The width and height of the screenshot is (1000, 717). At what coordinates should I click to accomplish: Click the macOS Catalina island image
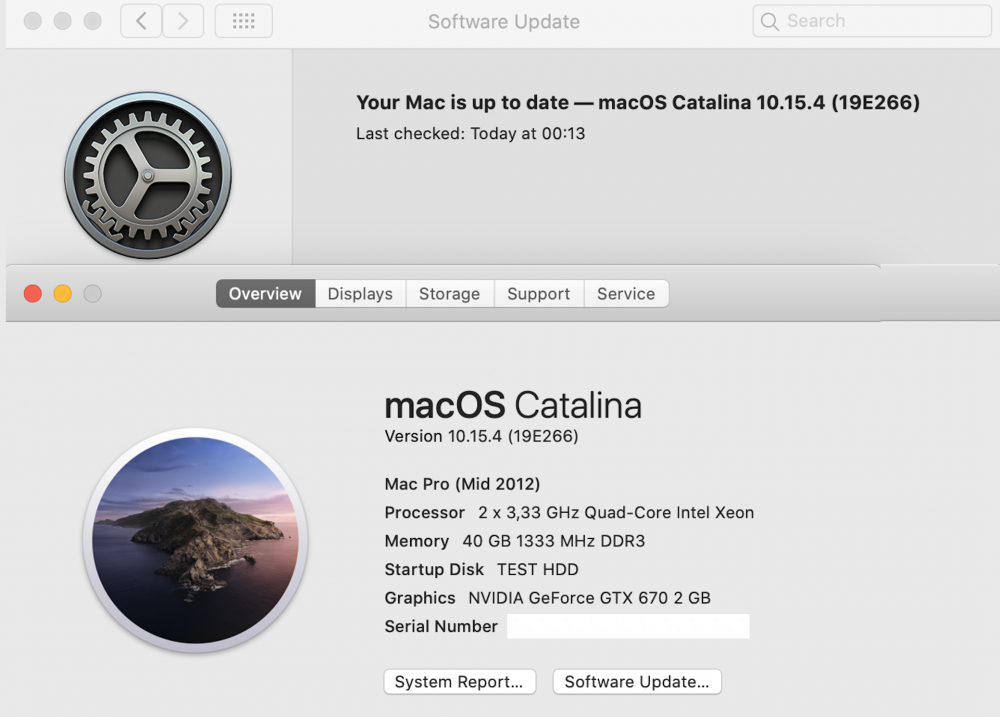(x=195, y=540)
